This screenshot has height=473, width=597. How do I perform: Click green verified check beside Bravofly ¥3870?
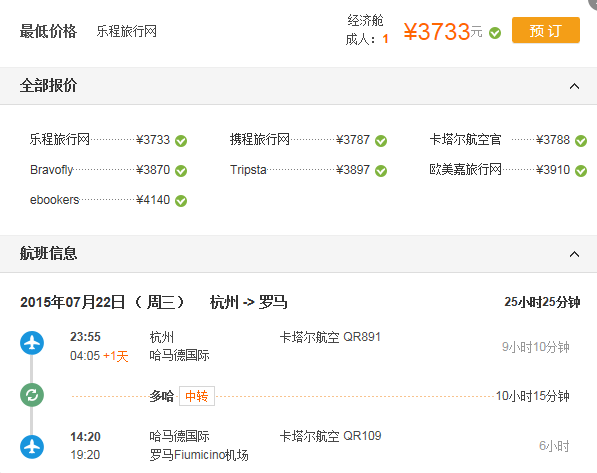pyautogui.click(x=181, y=171)
